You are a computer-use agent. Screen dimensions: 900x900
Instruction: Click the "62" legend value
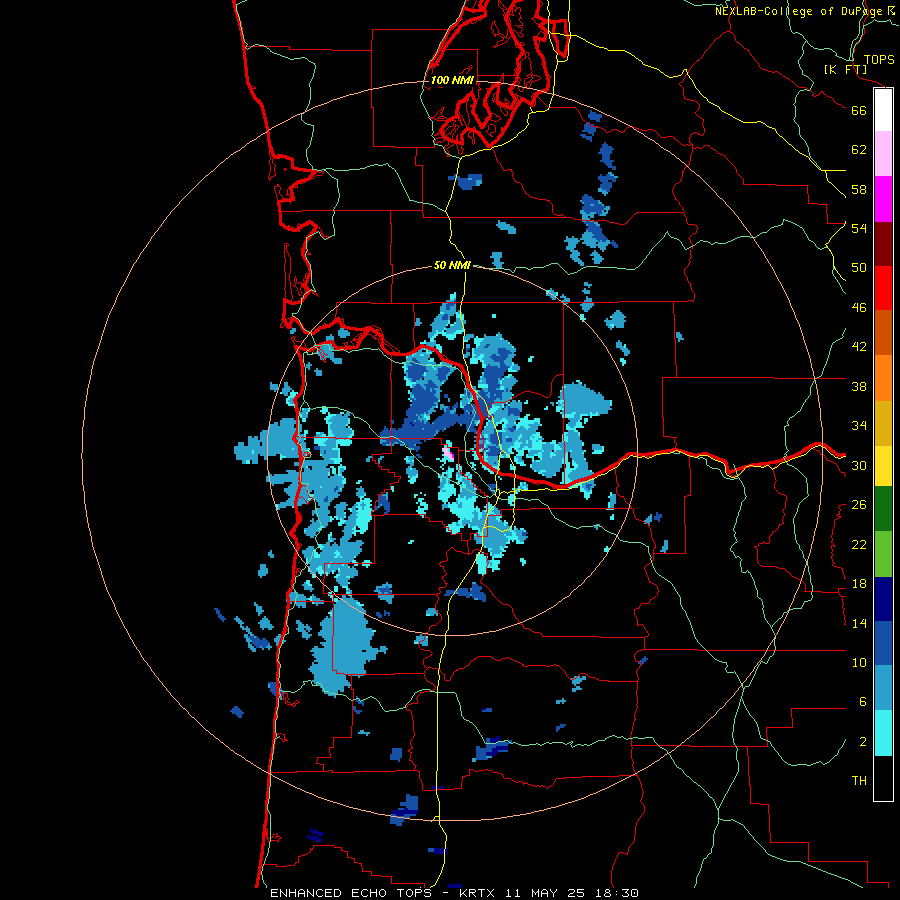pyautogui.click(x=859, y=150)
